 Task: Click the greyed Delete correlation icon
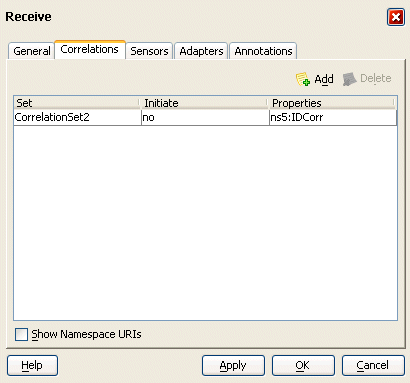pyautogui.click(x=350, y=79)
